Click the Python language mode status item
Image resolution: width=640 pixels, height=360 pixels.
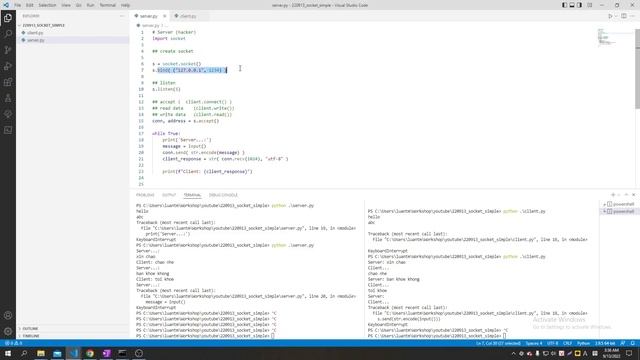583,343
